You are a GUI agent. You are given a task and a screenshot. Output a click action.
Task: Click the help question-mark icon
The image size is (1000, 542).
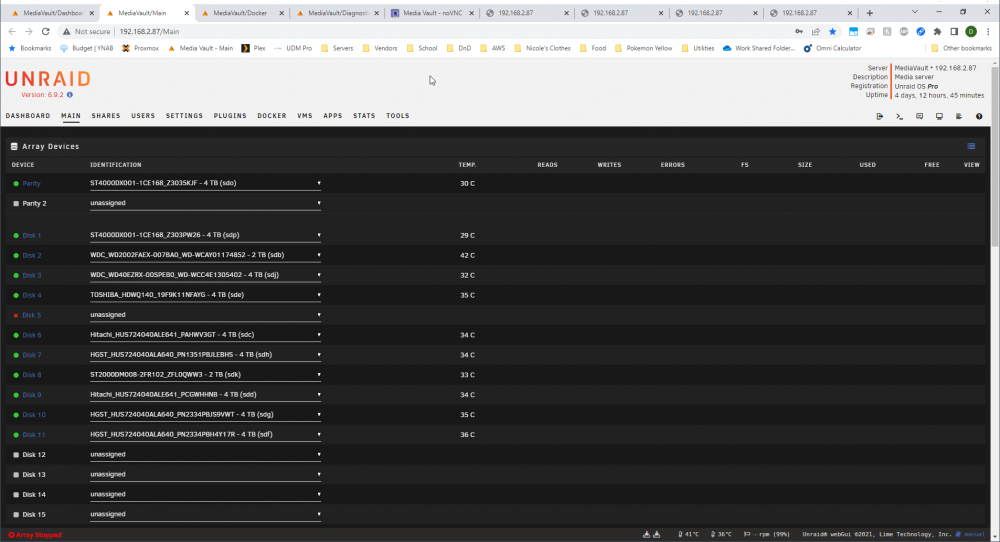pyautogui.click(x=979, y=116)
